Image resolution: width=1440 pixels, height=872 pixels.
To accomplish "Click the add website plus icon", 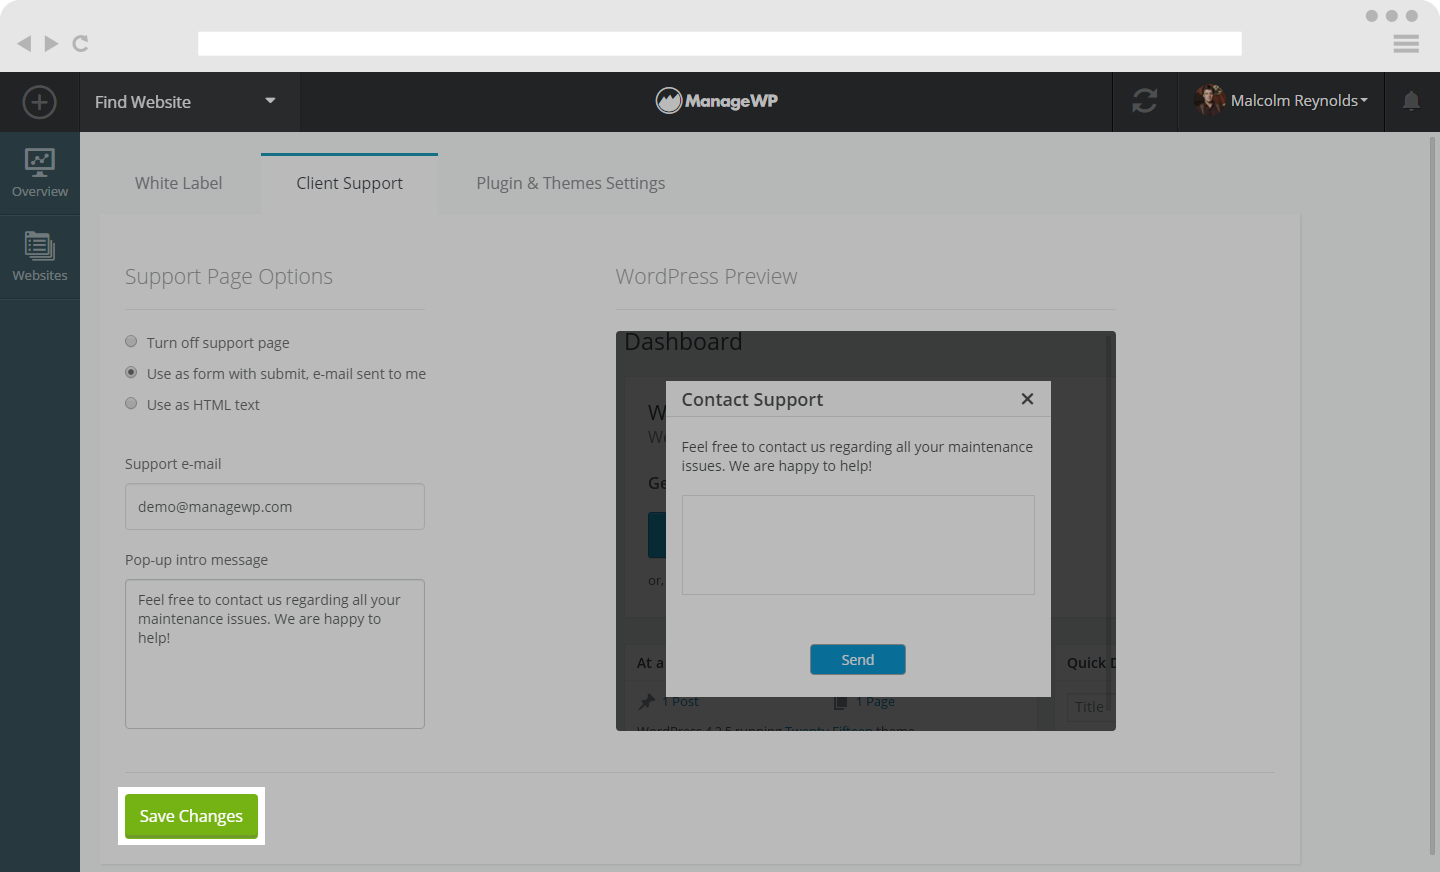I will tap(39, 102).
